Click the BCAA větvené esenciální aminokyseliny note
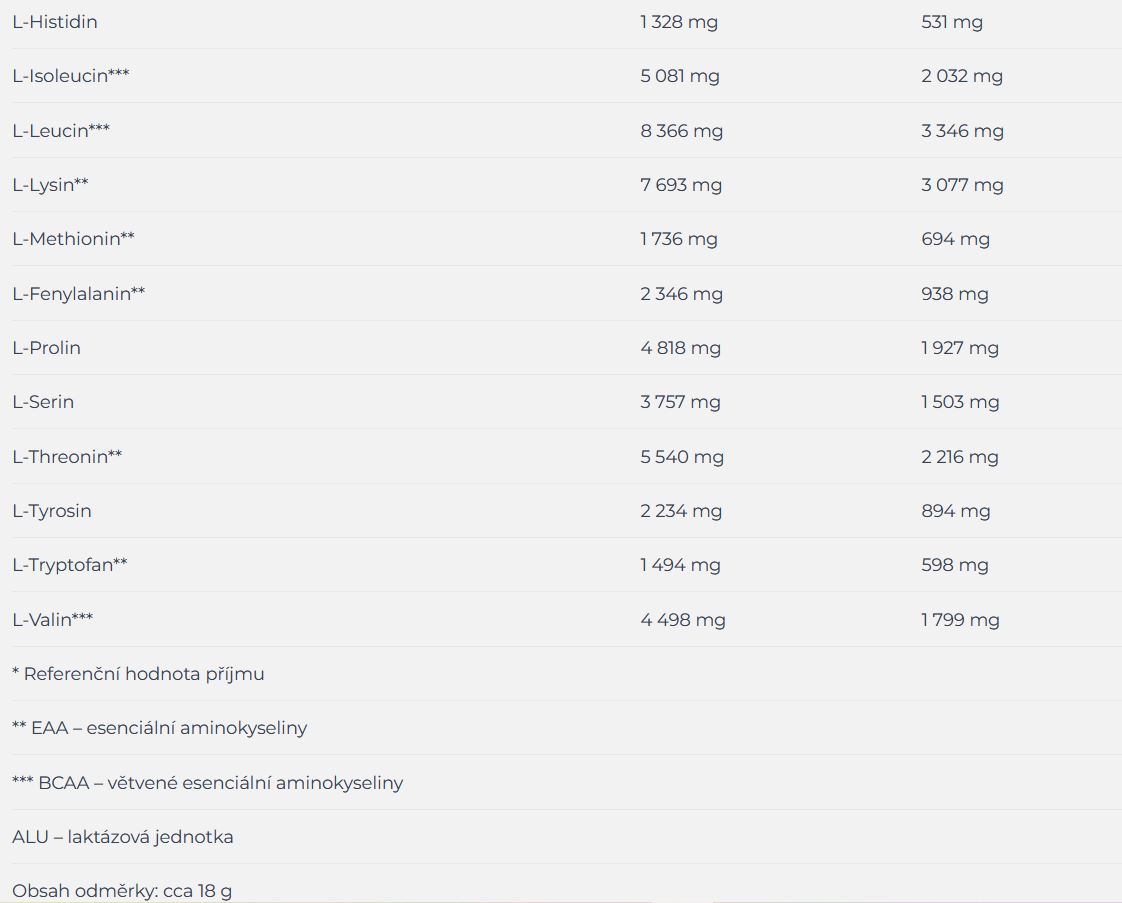The width and height of the screenshot is (1122, 903). pos(208,783)
